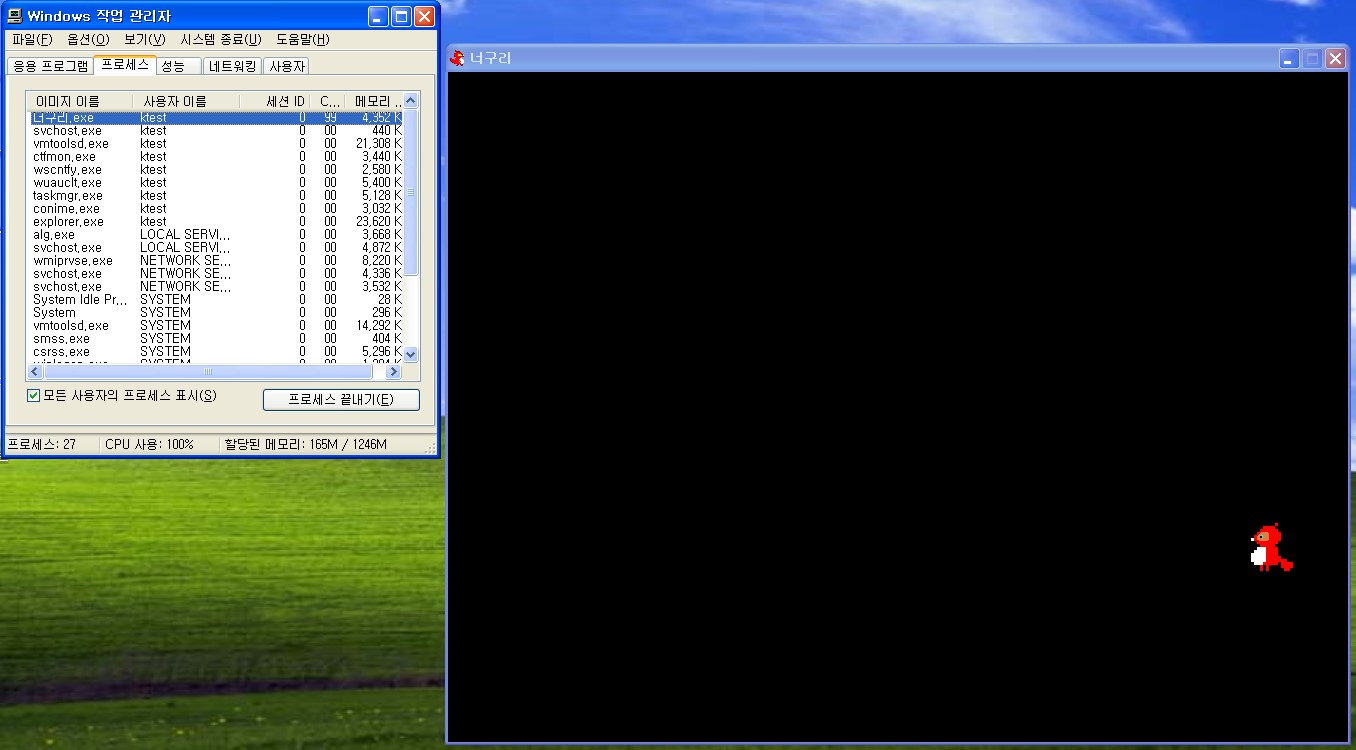Select the csrss.exe process row
Viewport: 1356px width, 750px height.
tap(215, 351)
